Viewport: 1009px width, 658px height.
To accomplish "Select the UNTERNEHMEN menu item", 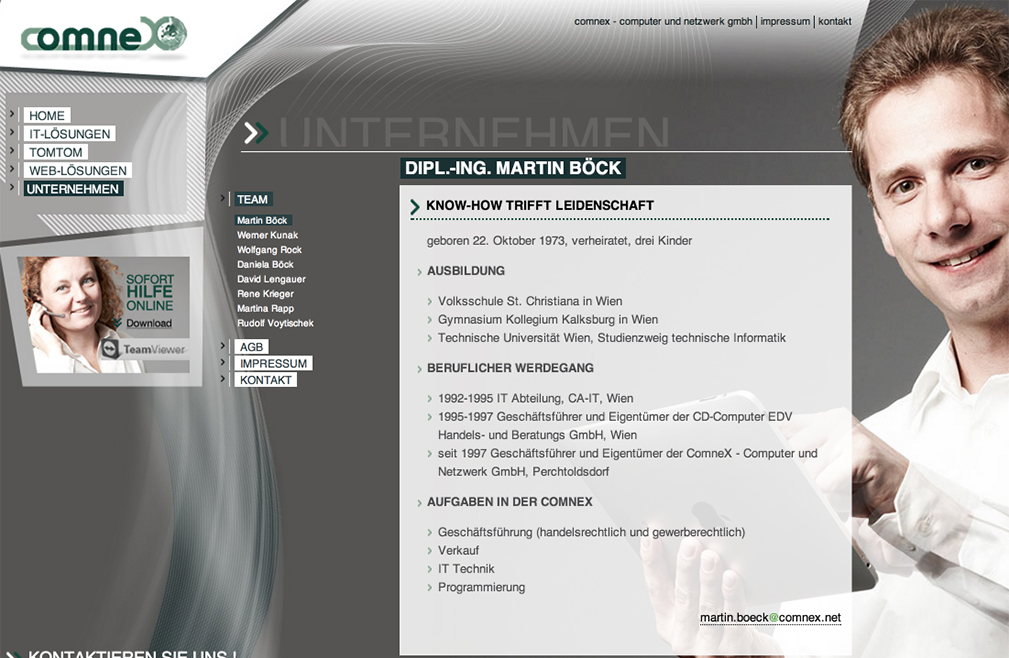I will click(73, 189).
